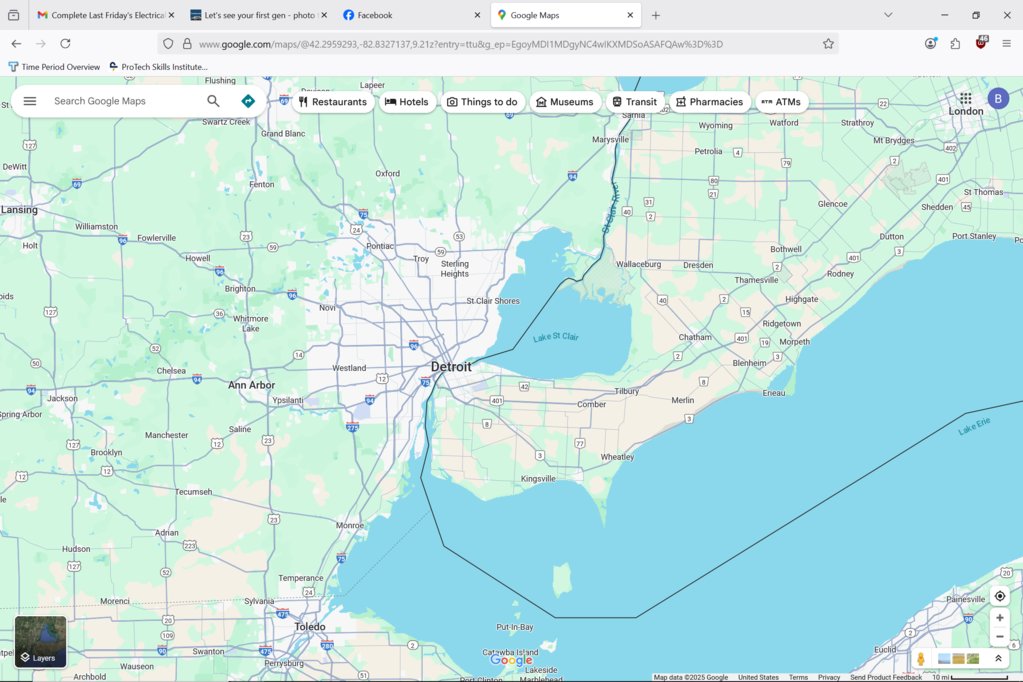1023x682 pixels.
Task: Close the Gmail tab
Action: (x=171, y=15)
